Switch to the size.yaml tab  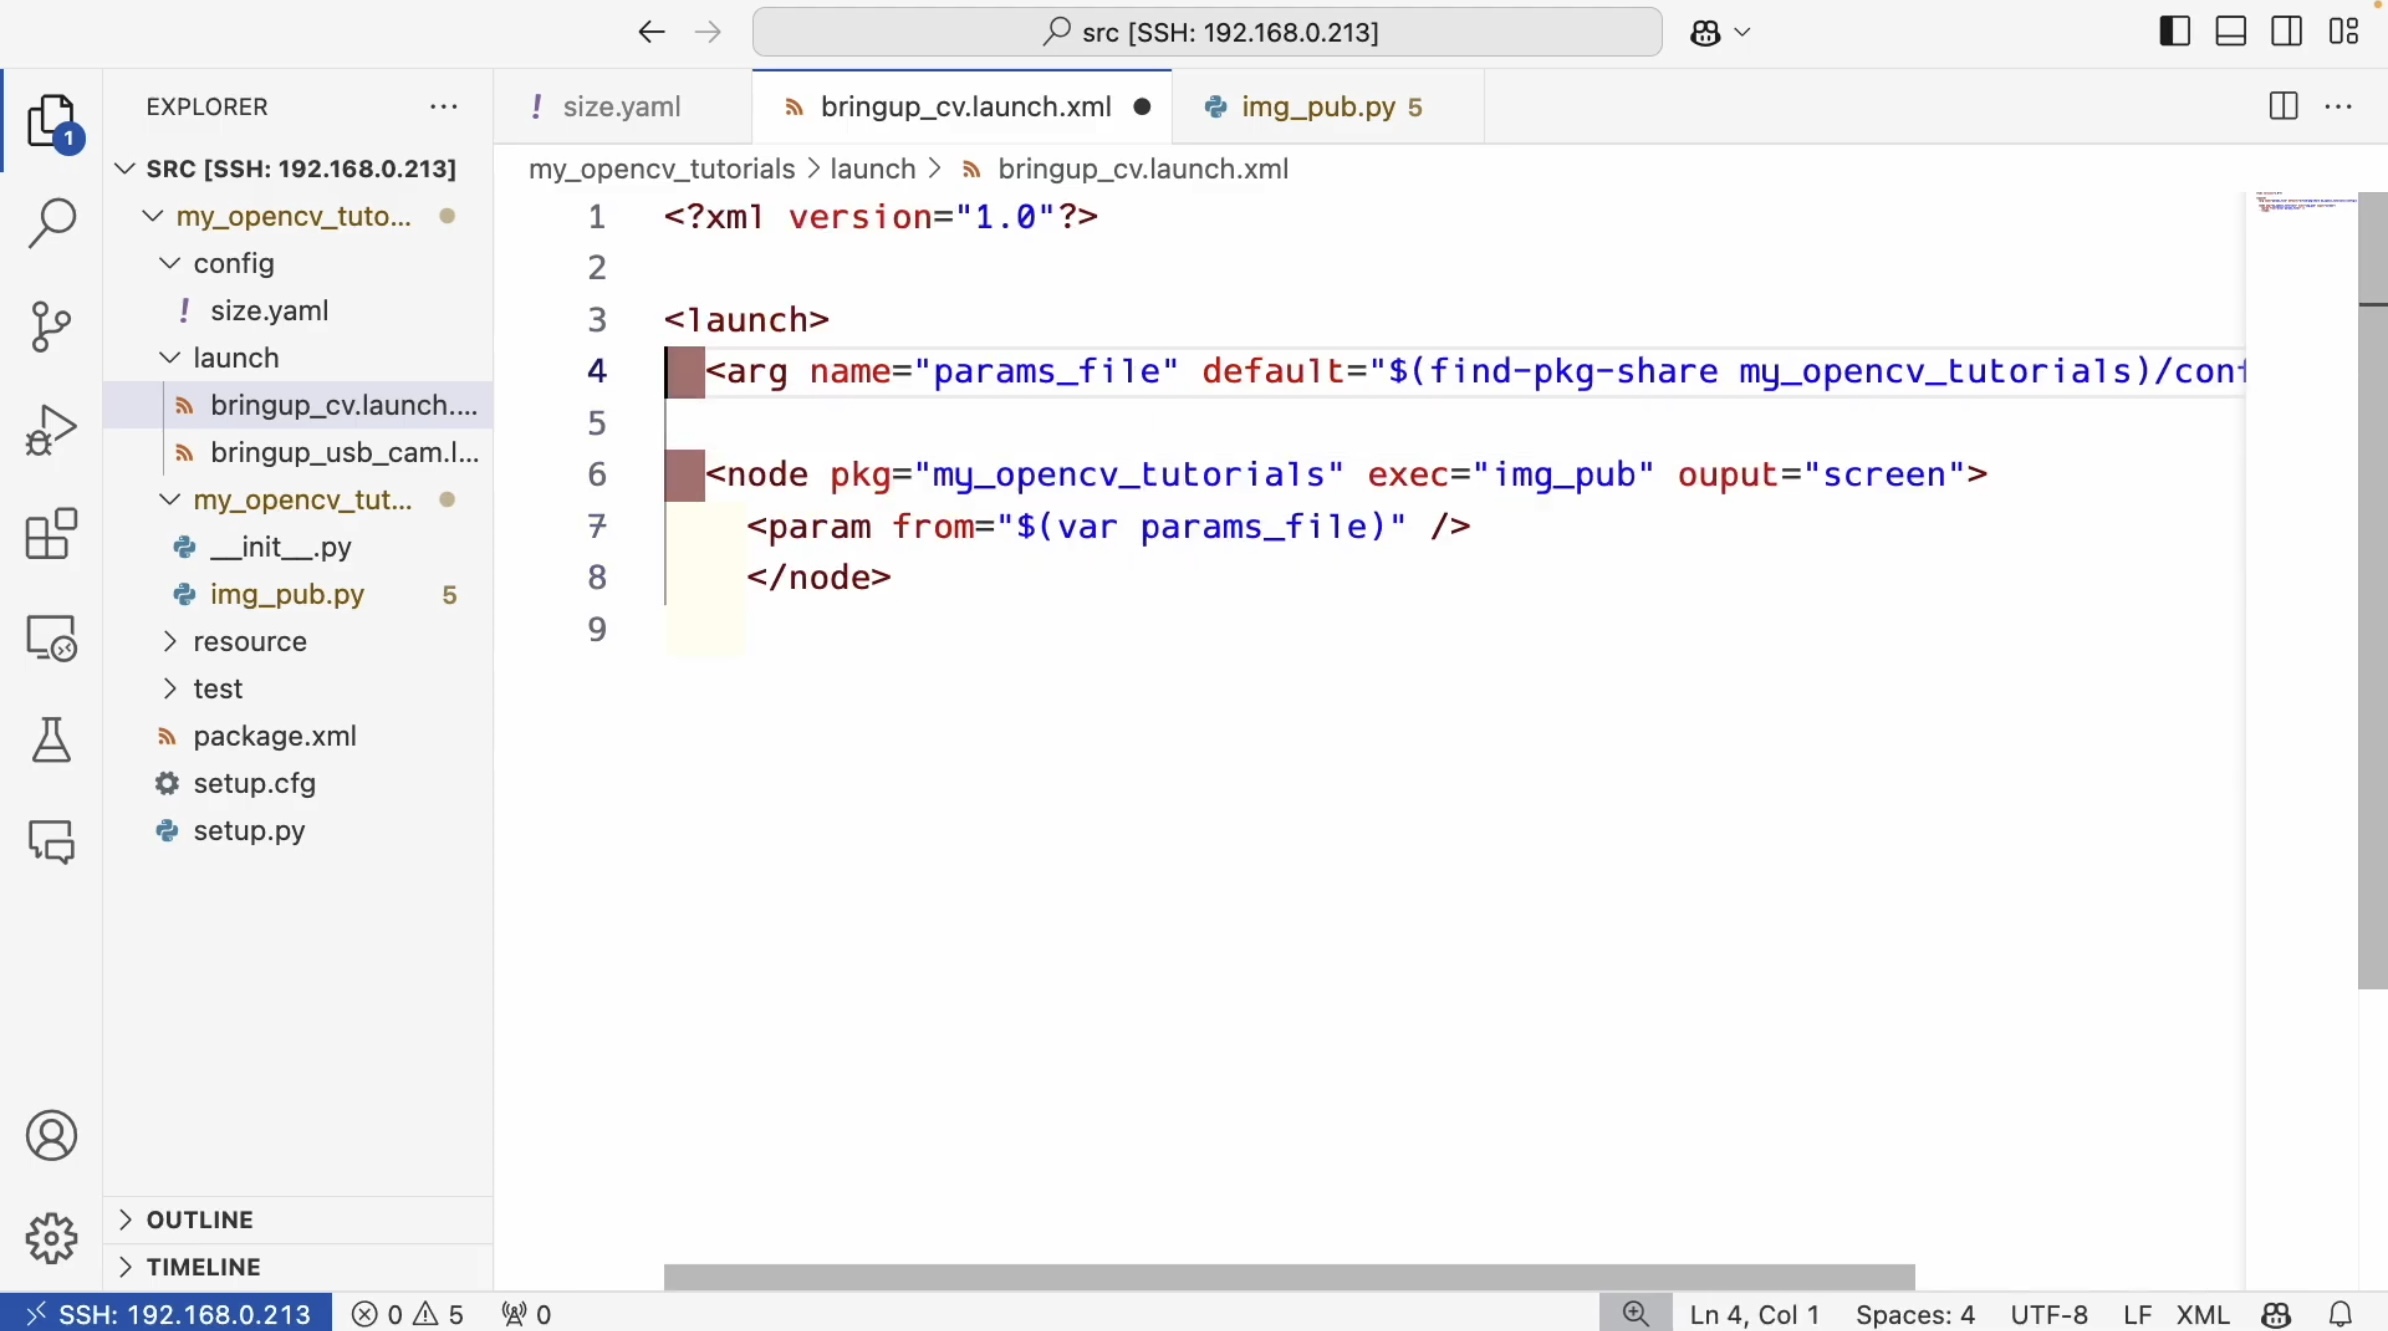pos(621,107)
